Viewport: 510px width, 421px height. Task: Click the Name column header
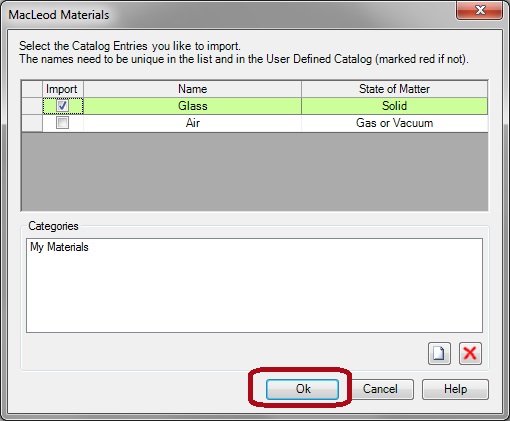[x=192, y=89]
